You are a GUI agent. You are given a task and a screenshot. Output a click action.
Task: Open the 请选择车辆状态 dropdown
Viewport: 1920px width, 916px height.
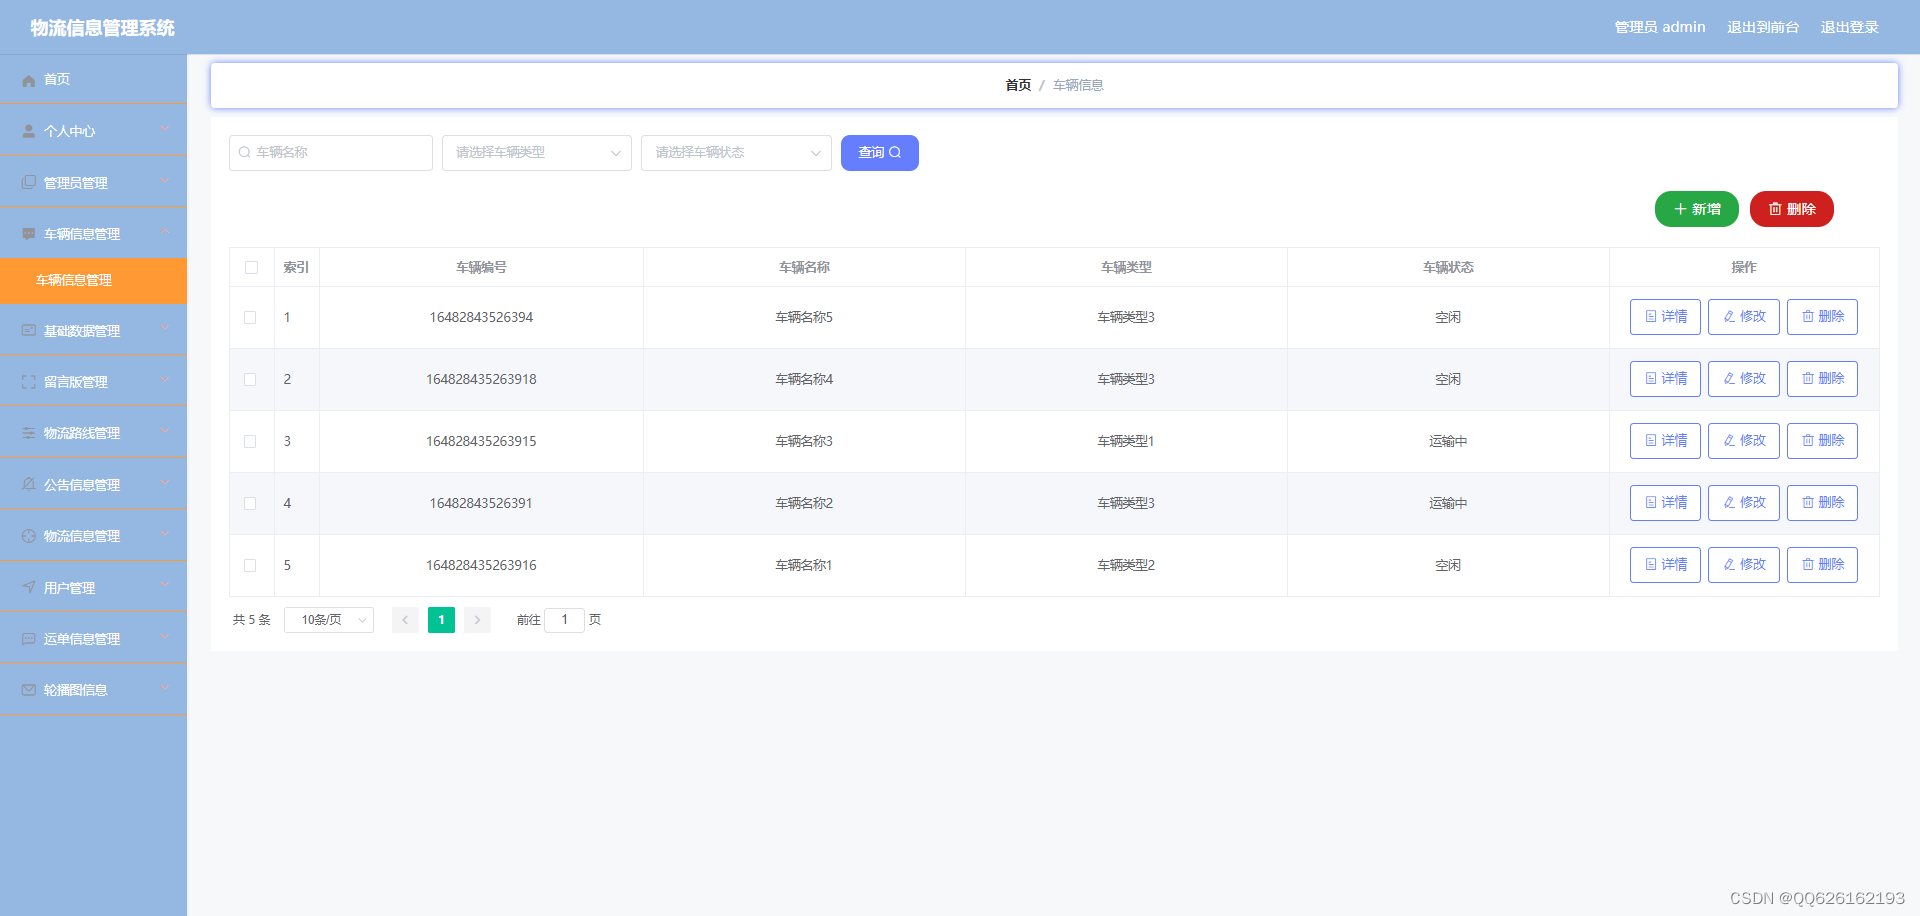click(736, 153)
